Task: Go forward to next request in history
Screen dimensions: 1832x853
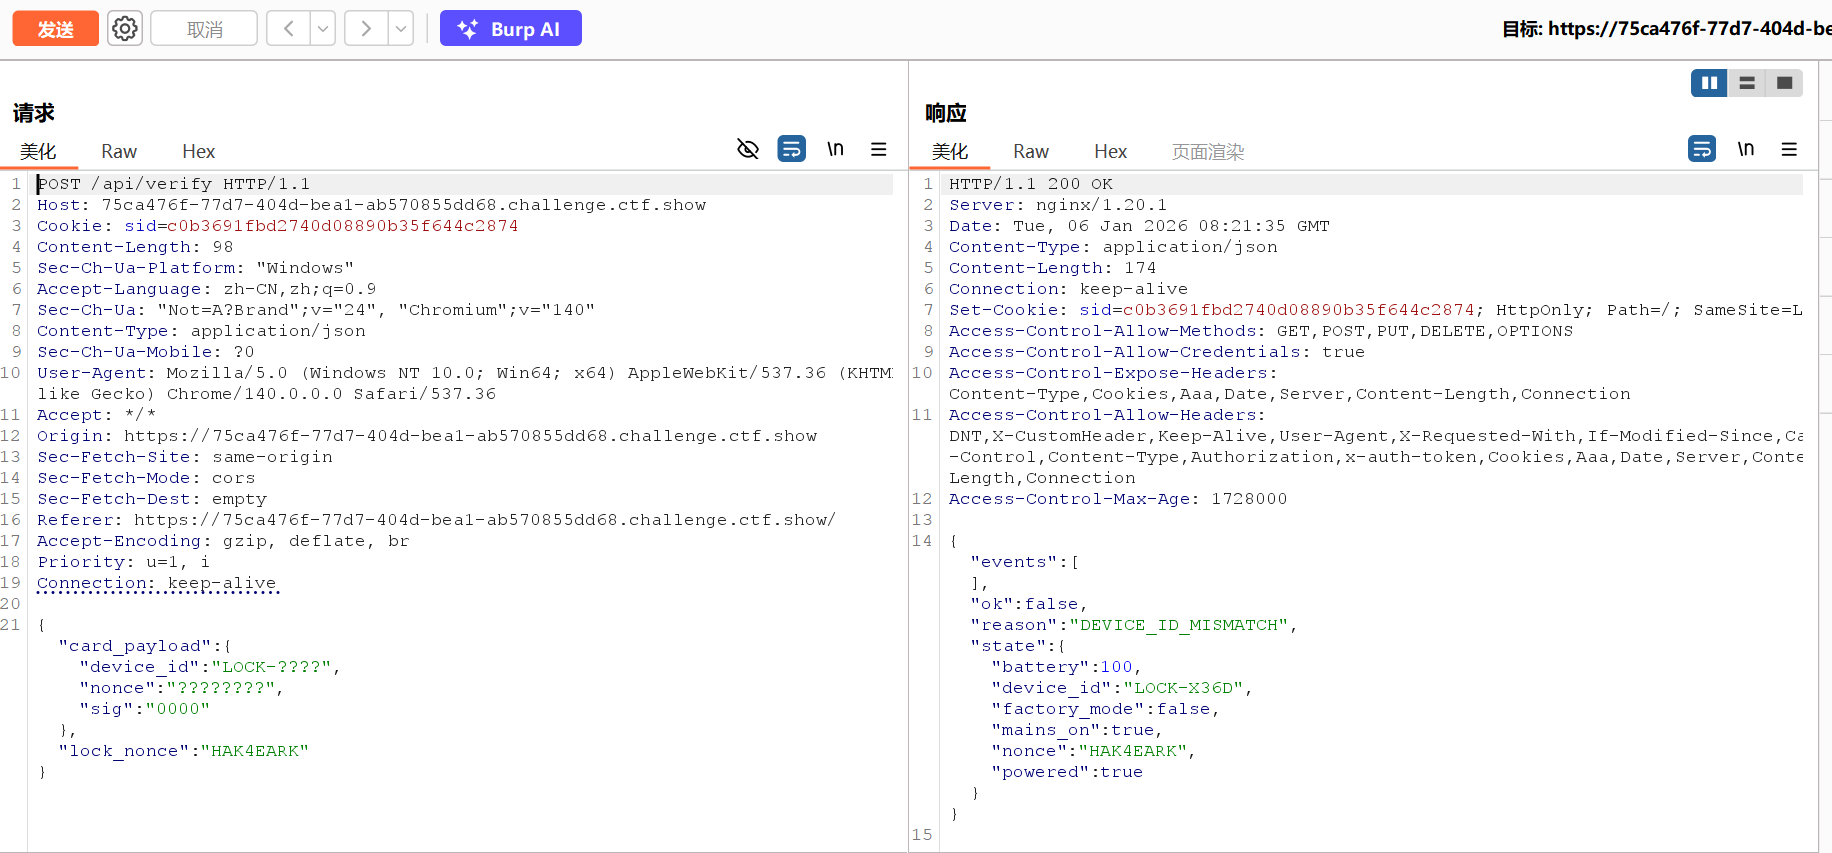Action: pyautogui.click(x=366, y=29)
